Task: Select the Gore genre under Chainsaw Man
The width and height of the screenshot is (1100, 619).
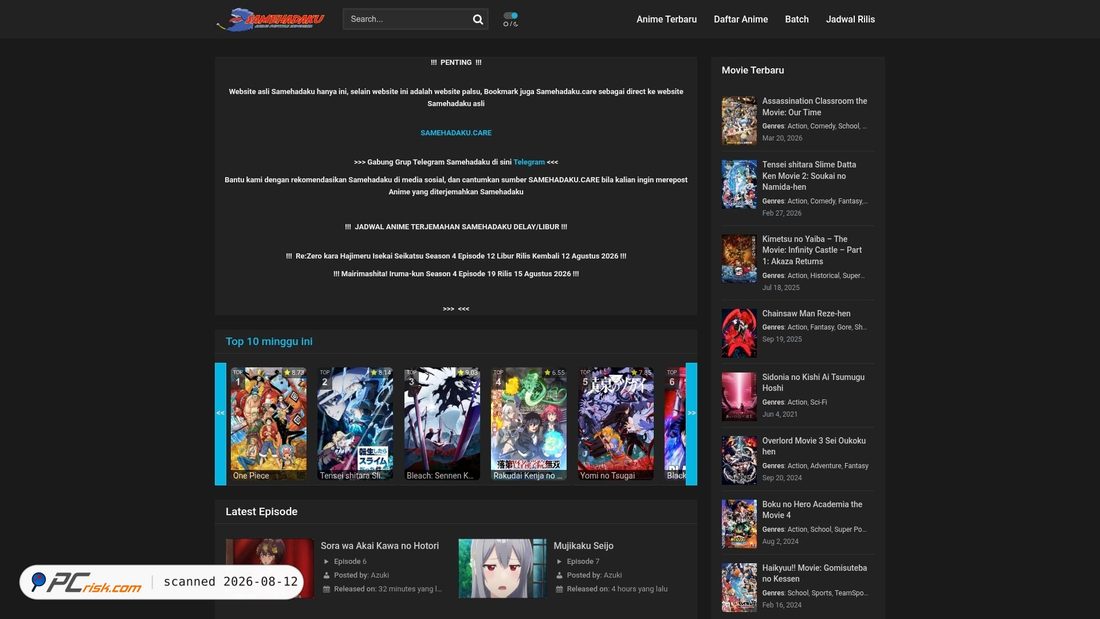Action: click(x=843, y=327)
